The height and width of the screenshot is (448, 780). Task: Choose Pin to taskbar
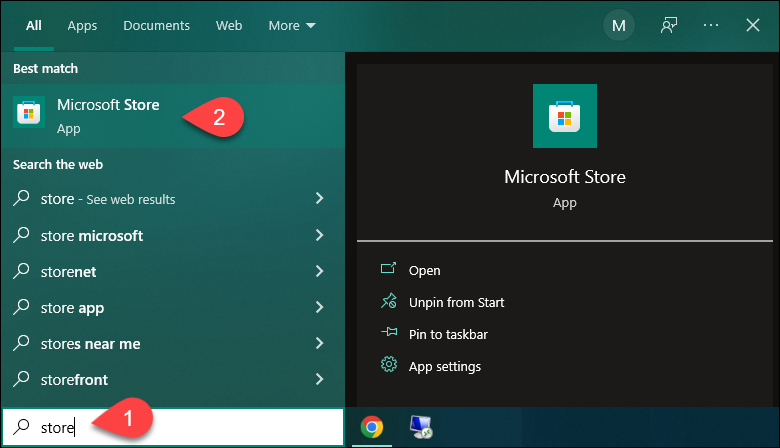point(448,334)
